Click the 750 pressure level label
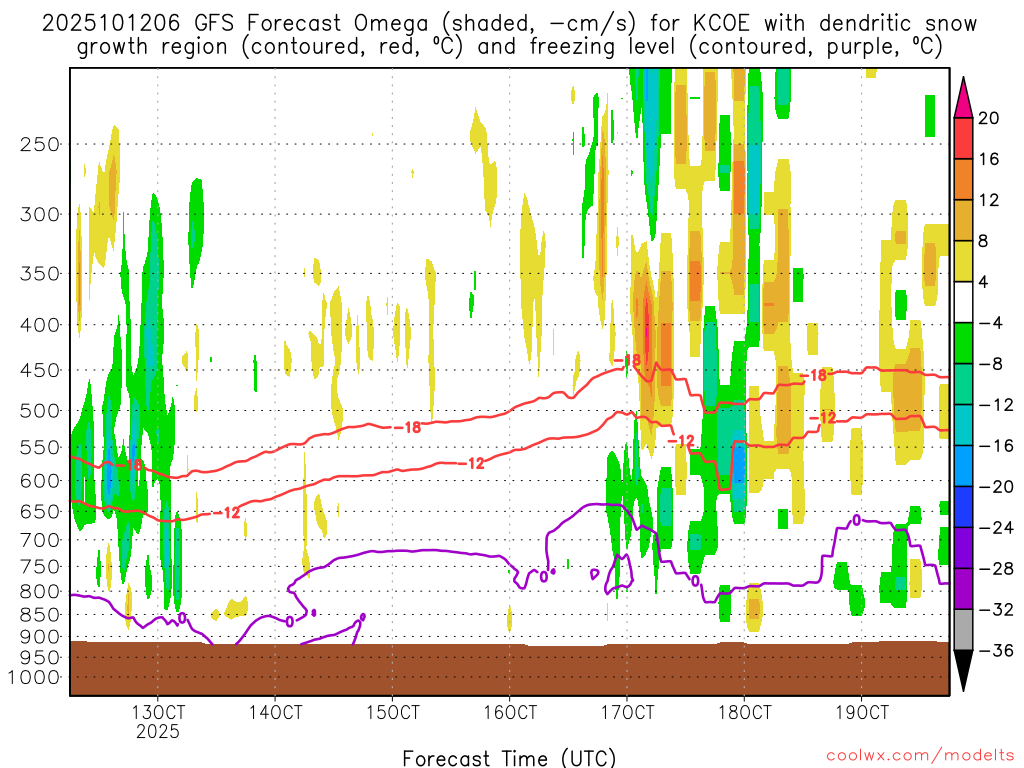 [40, 567]
